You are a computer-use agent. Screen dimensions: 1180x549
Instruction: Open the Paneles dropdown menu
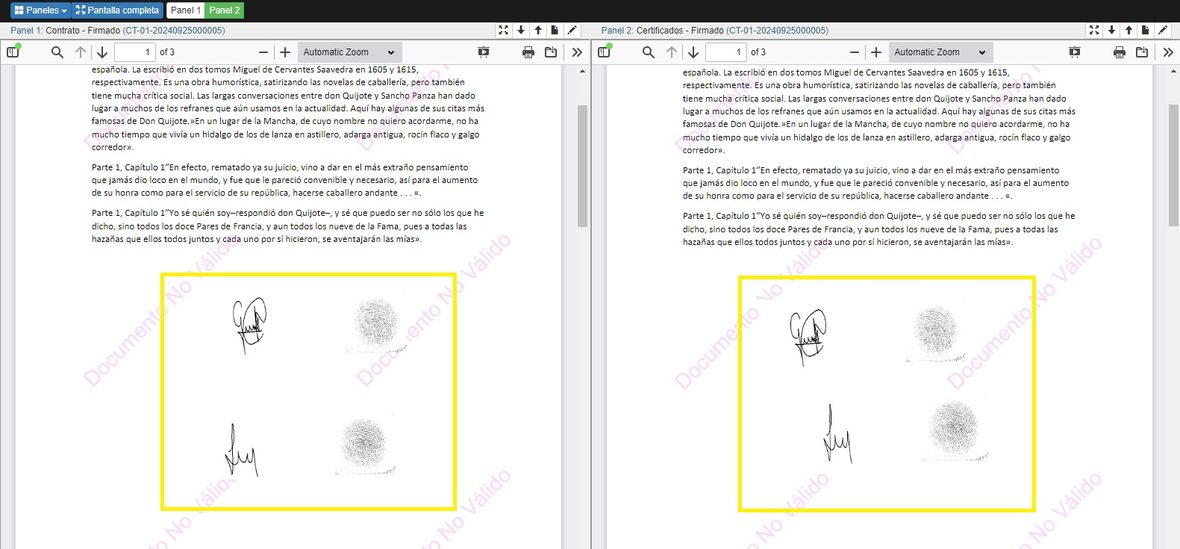pyautogui.click(x=40, y=11)
